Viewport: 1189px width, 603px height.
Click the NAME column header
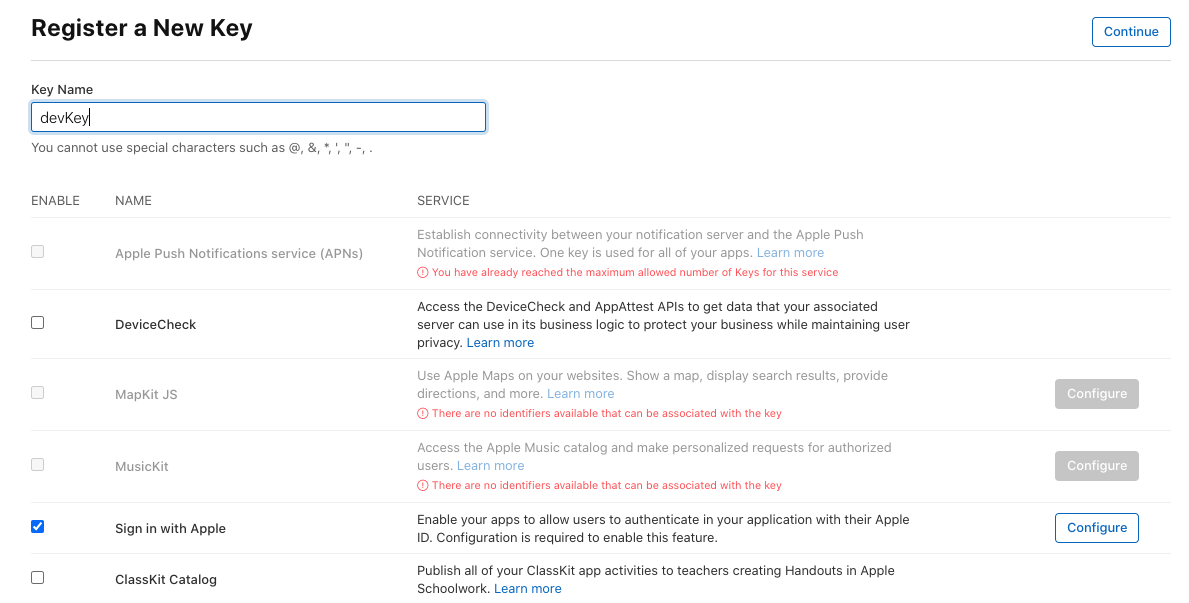(133, 201)
